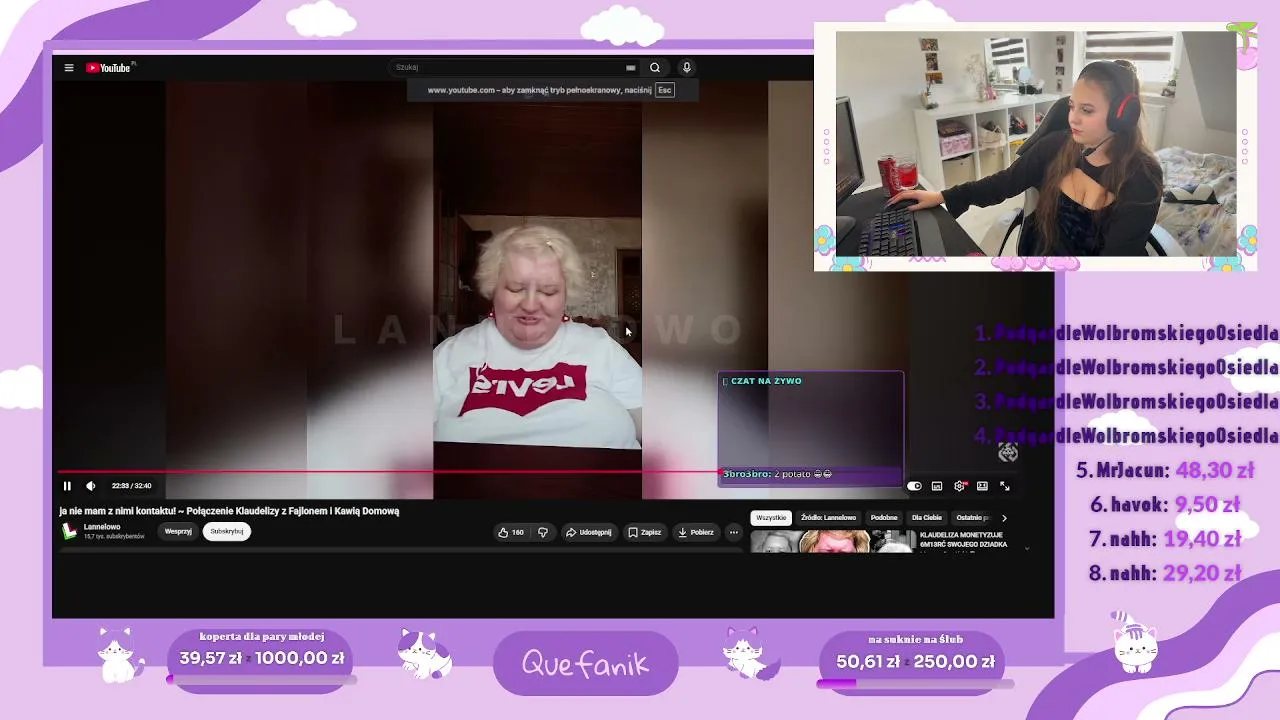Click the streamer webcam feed
Viewport: 1280px width, 720px height.
click(1036, 144)
